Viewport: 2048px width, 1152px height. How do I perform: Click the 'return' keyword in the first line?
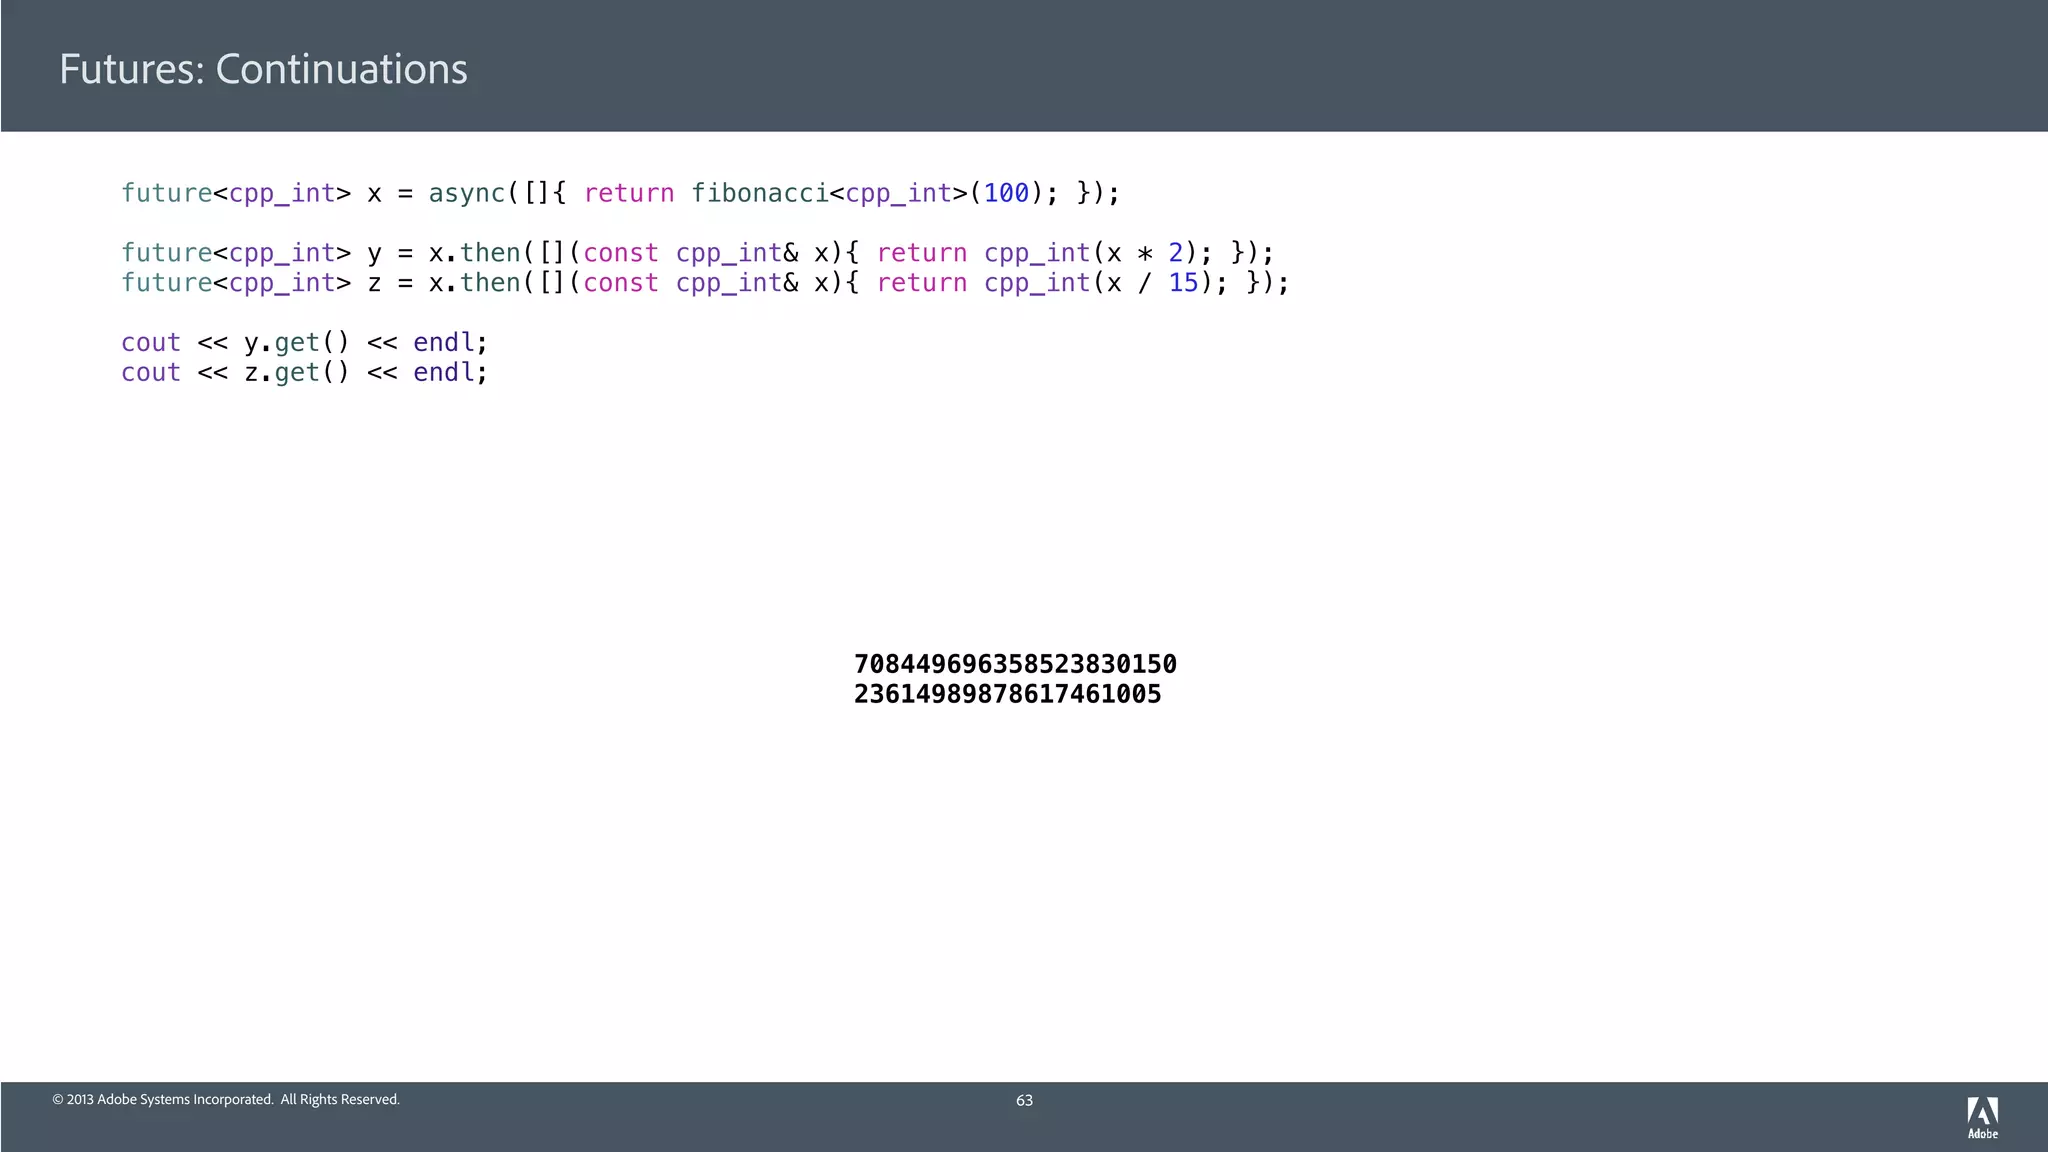(x=629, y=193)
